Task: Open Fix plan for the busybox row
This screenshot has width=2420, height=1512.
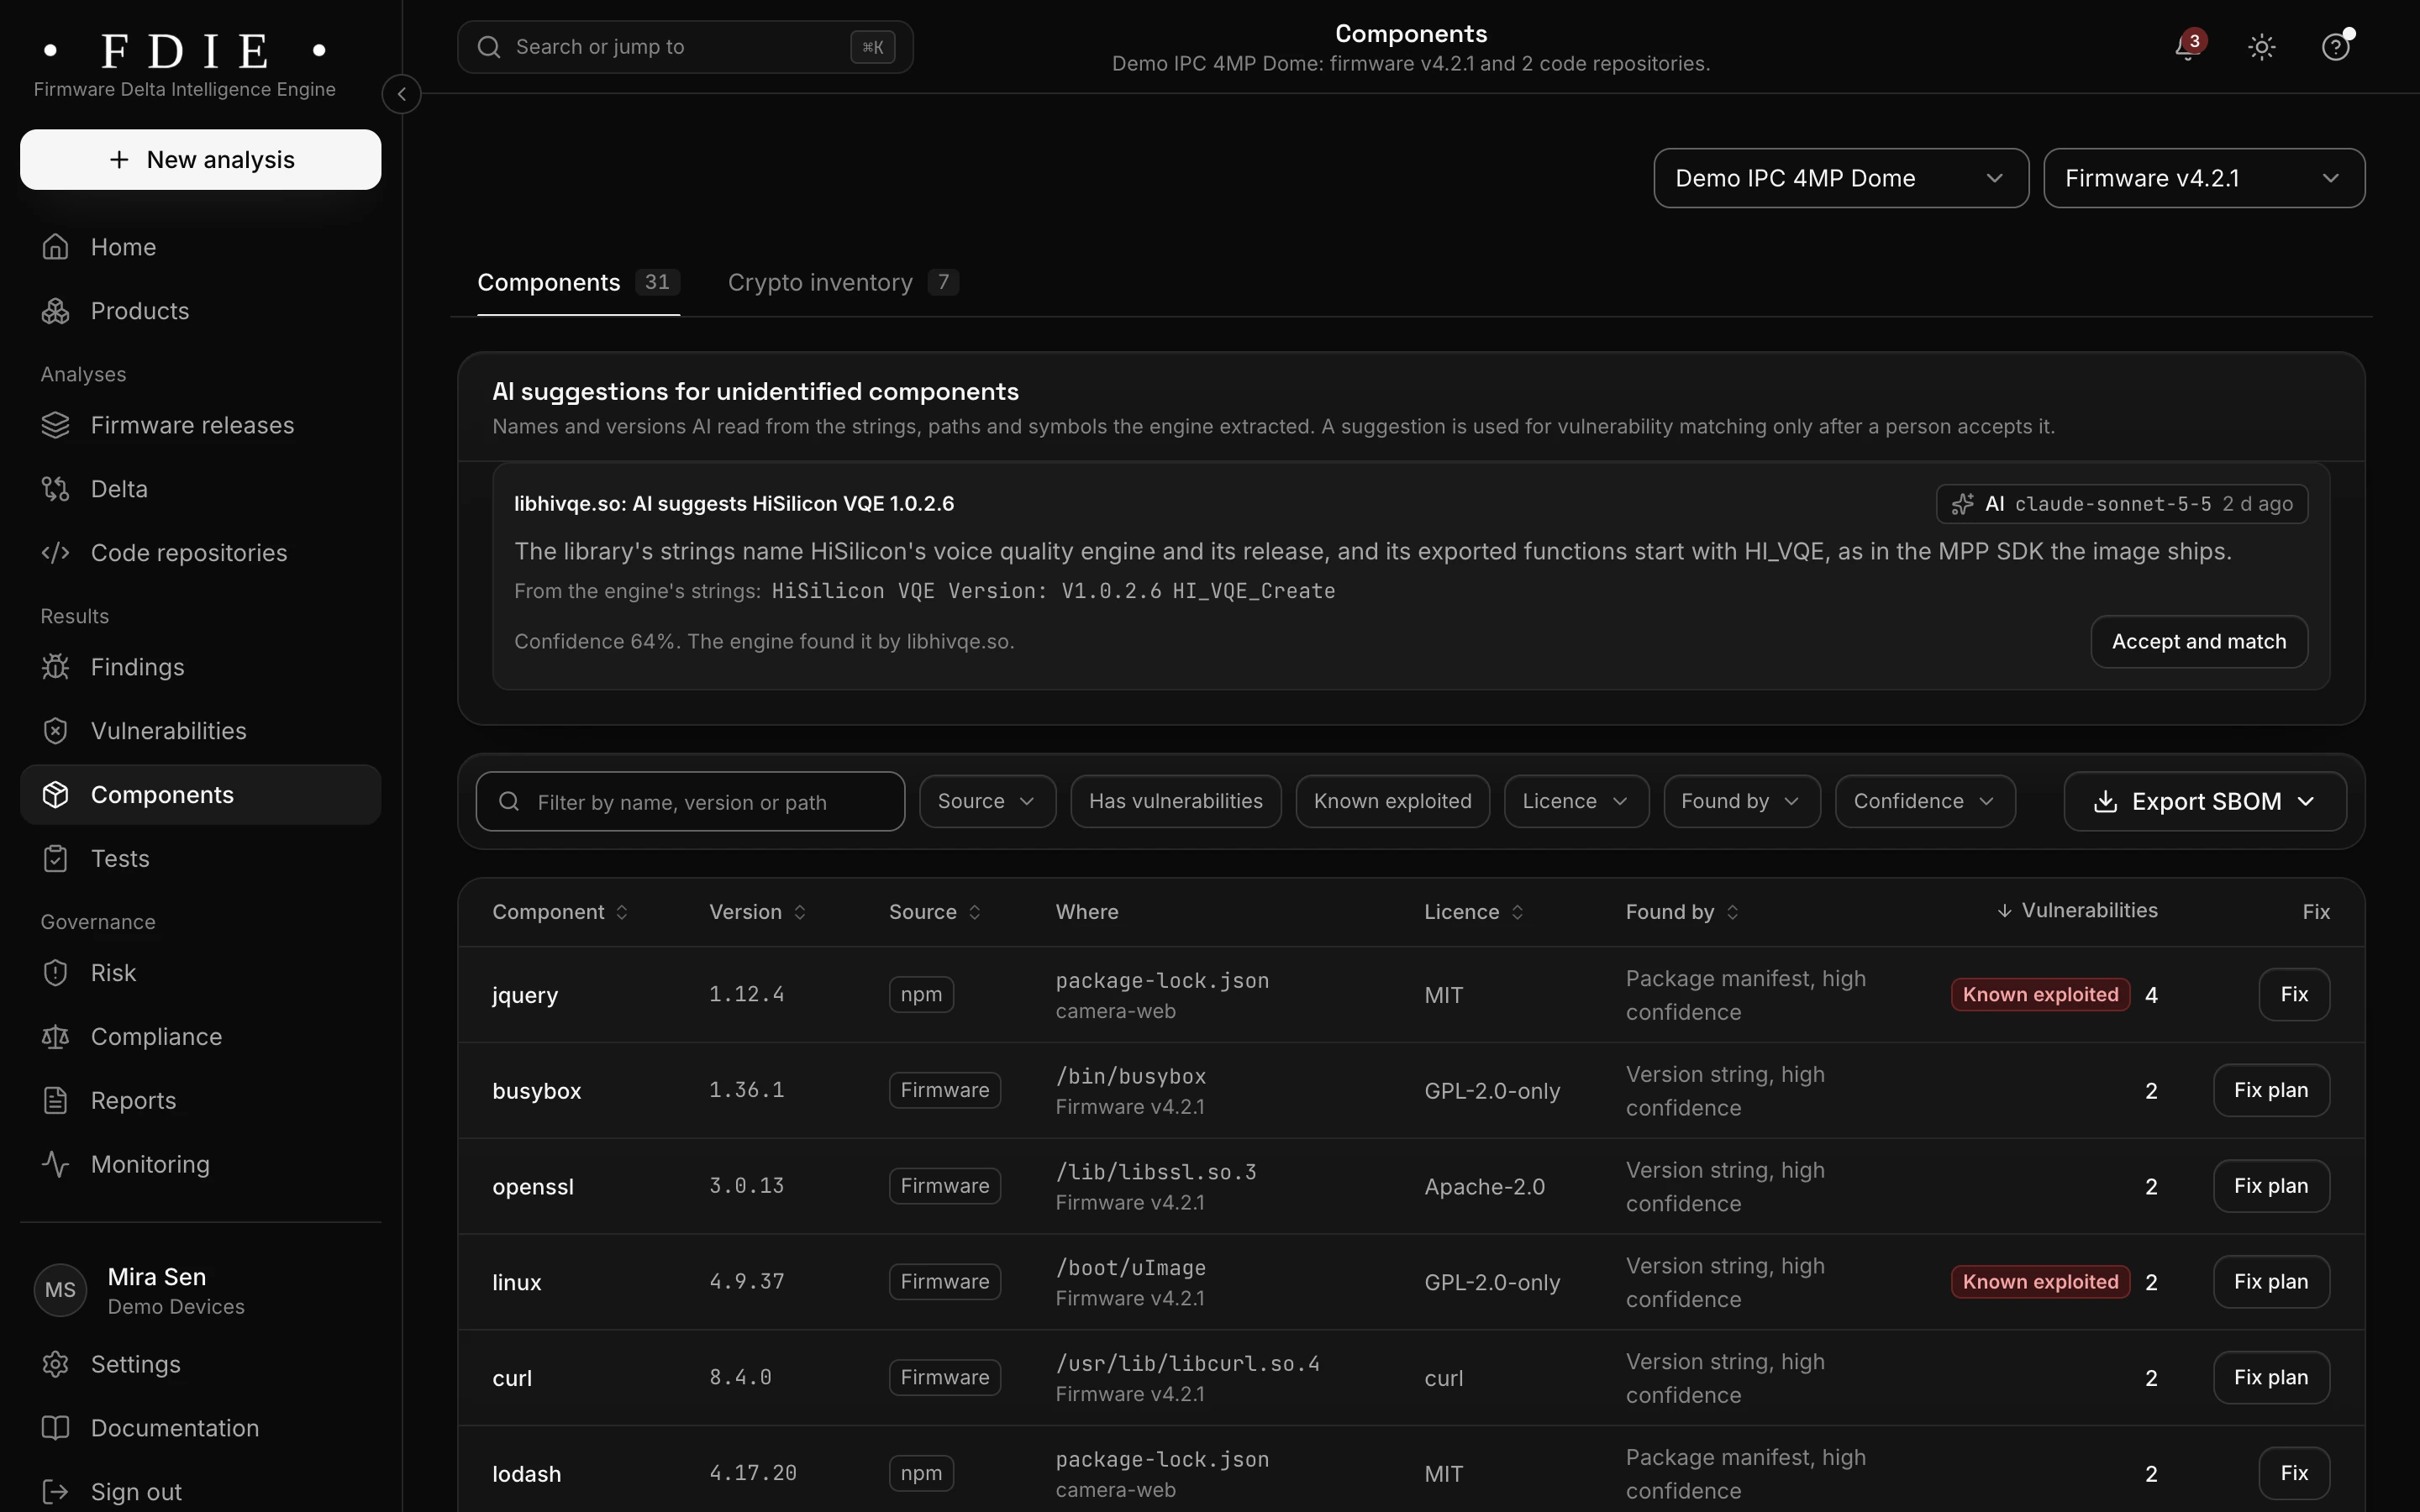Action: 2271,1091
